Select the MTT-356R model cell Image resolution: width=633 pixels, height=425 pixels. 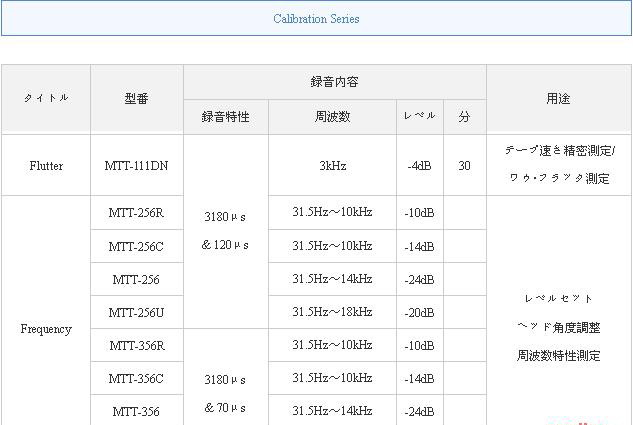pos(136,345)
